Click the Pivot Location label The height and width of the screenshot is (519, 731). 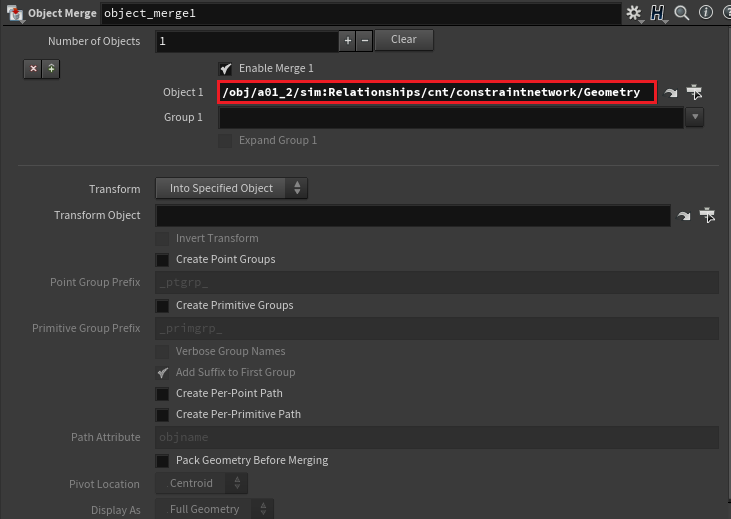(104, 484)
